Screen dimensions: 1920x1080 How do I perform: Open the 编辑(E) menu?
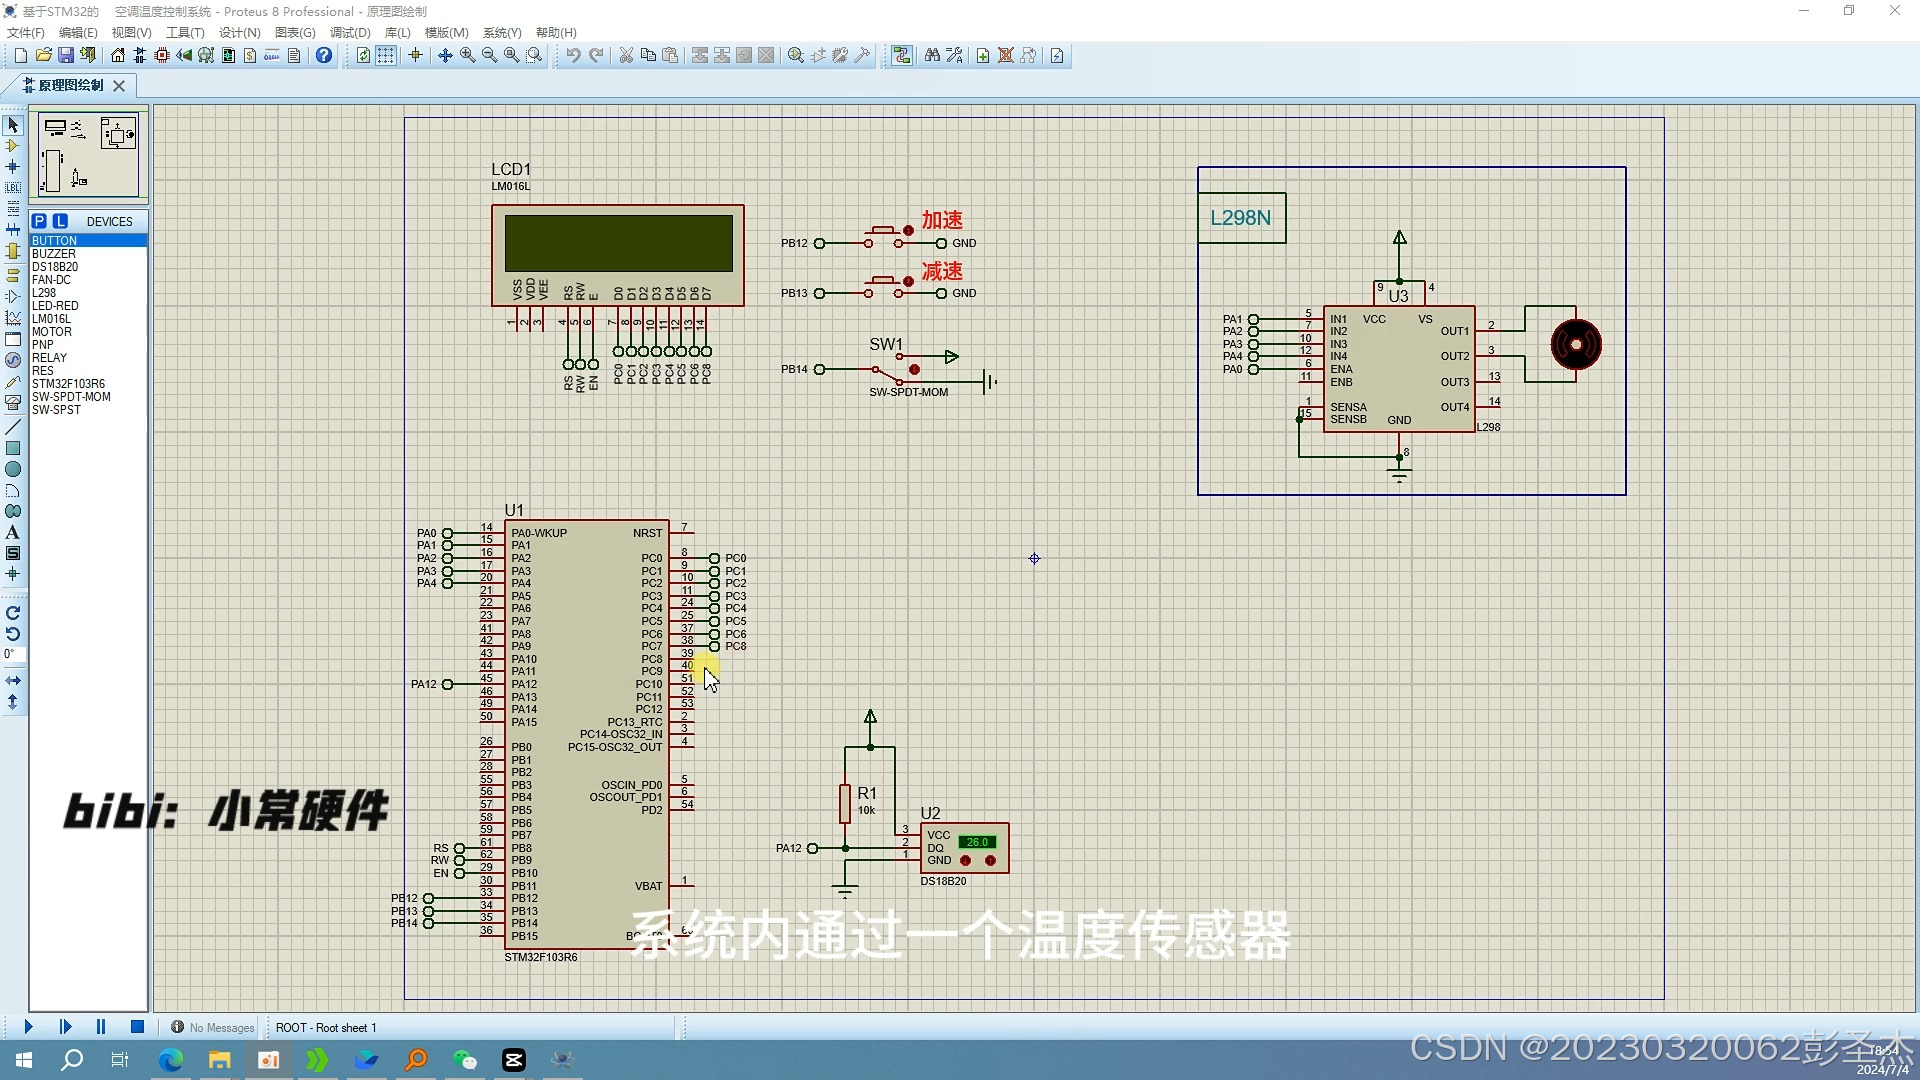point(78,33)
